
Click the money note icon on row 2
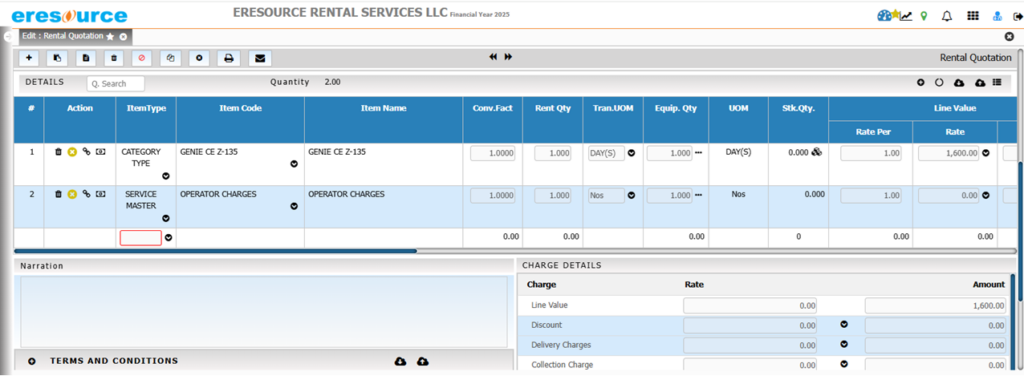coord(101,194)
